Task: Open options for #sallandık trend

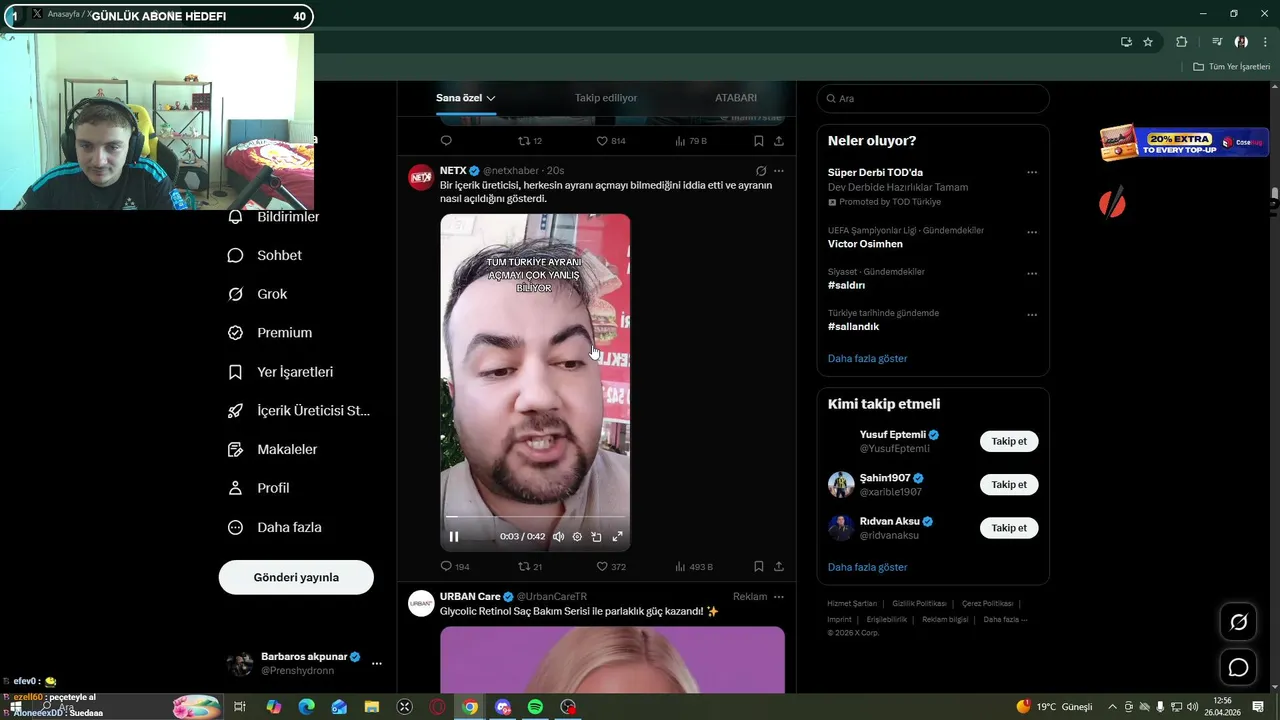Action: point(1032,314)
